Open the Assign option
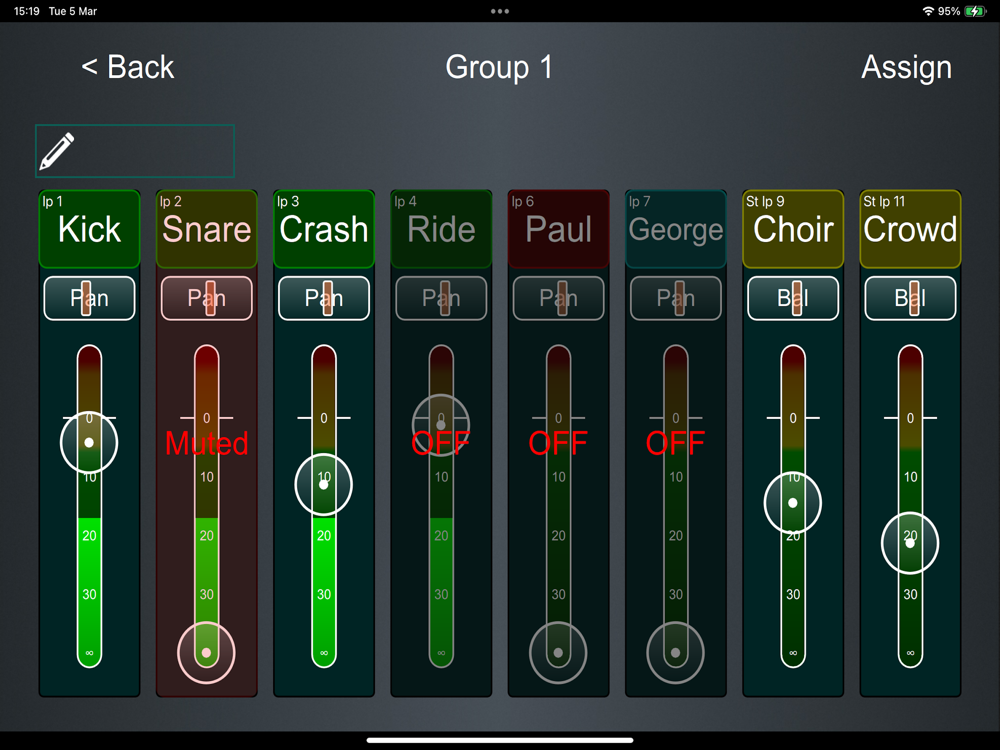1000x750 pixels. pos(906,68)
